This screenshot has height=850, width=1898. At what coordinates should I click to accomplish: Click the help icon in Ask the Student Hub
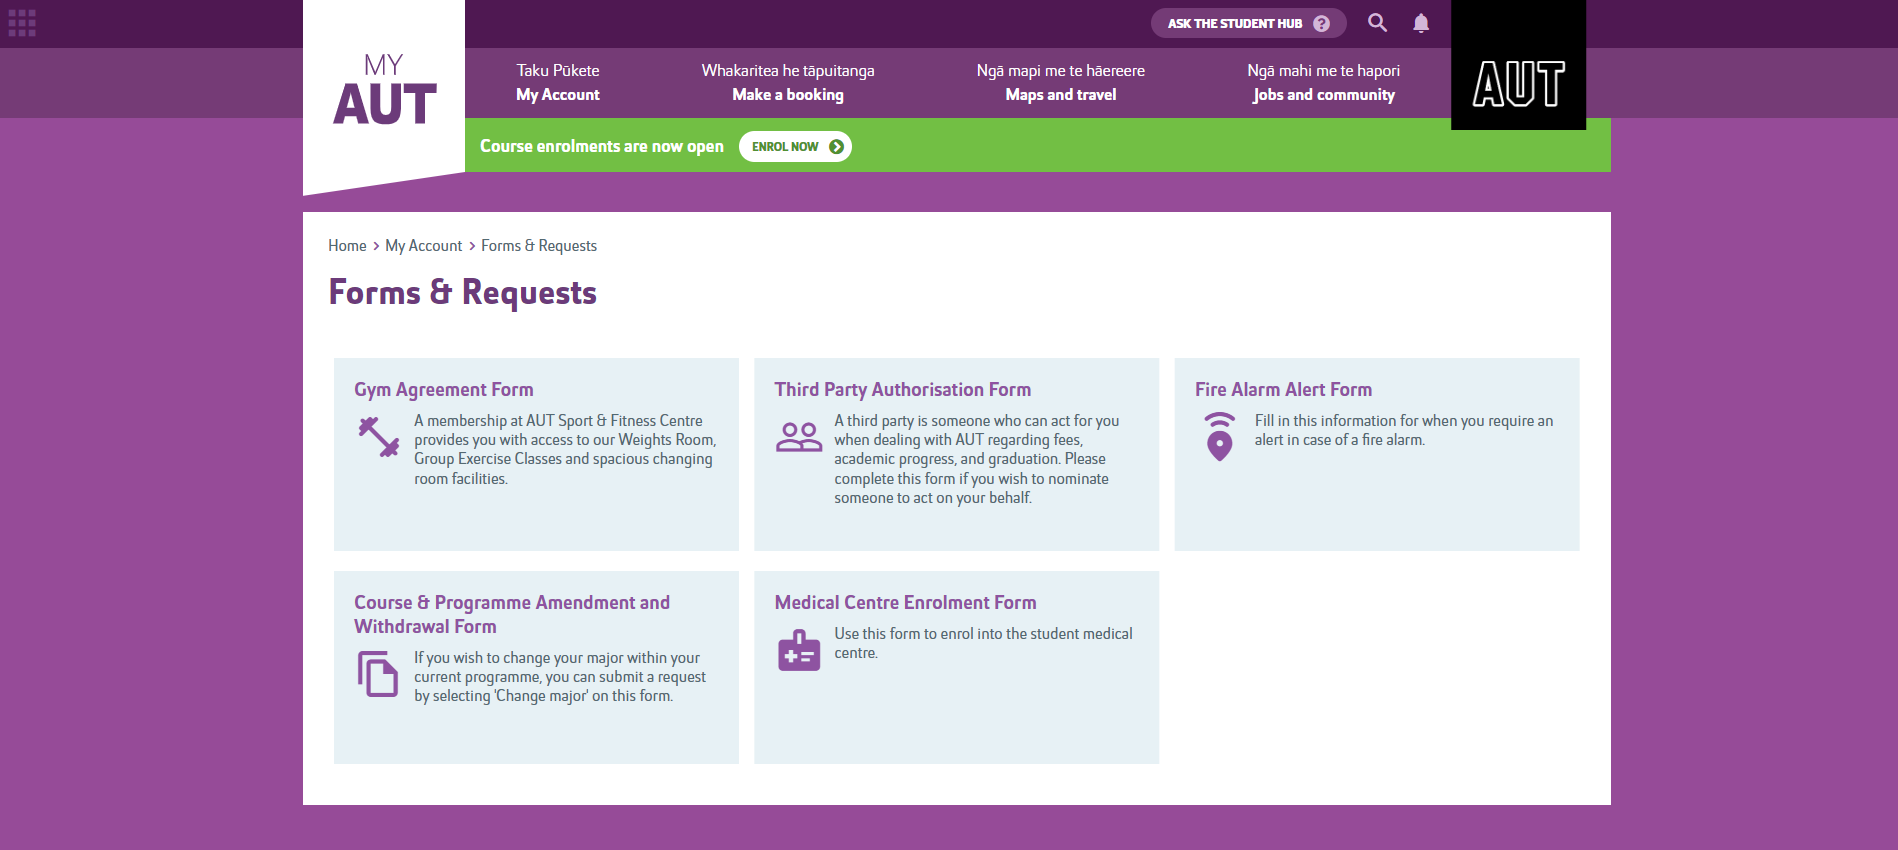click(x=1322, y=23)
